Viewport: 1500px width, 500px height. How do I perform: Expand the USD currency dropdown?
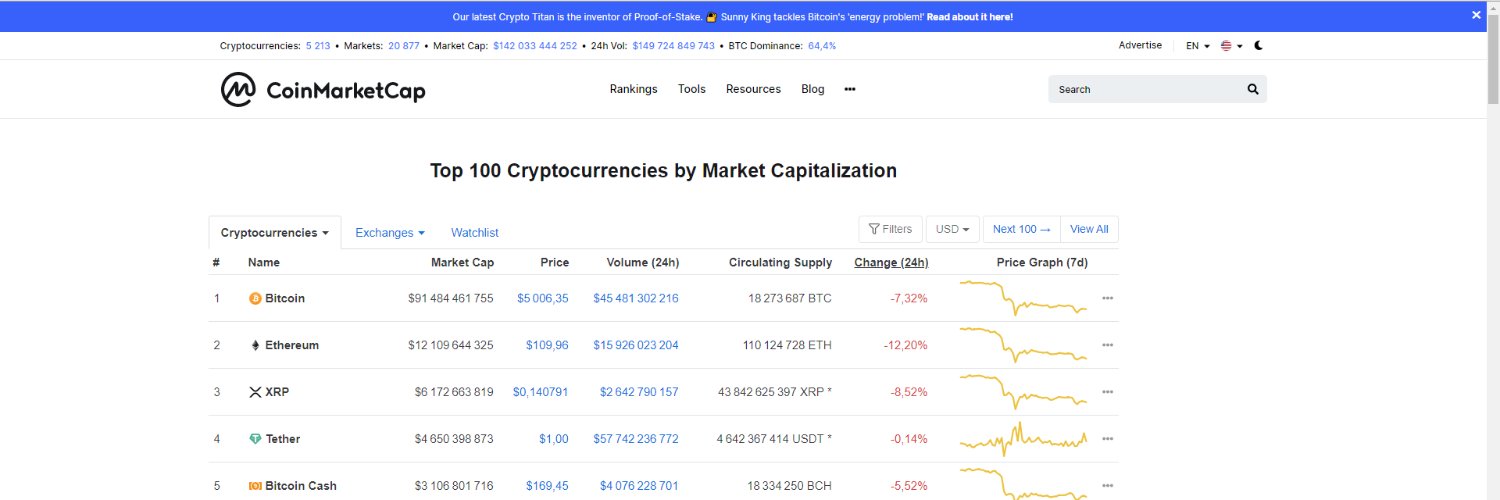click(x=953, y=229)
